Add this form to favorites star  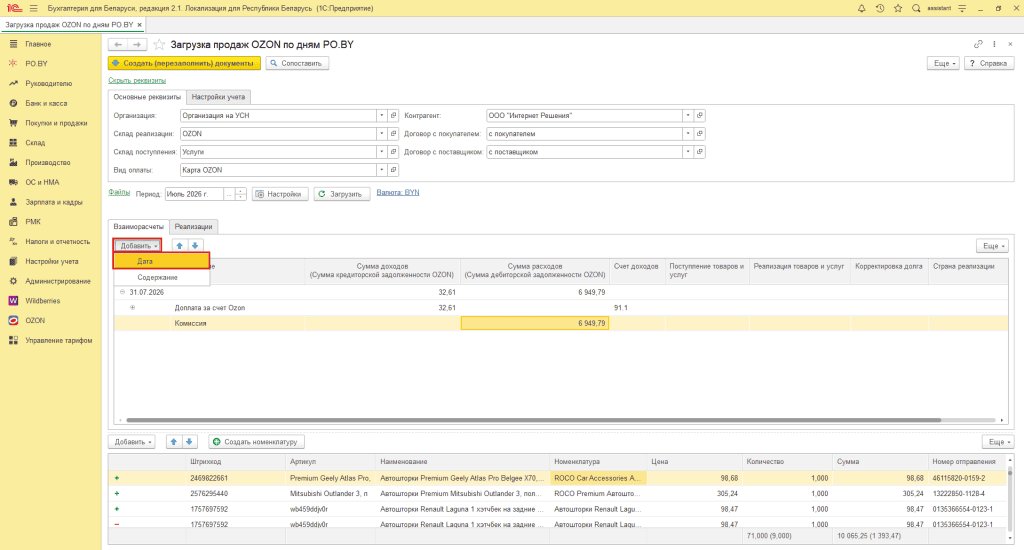click(x=159, y=44)
